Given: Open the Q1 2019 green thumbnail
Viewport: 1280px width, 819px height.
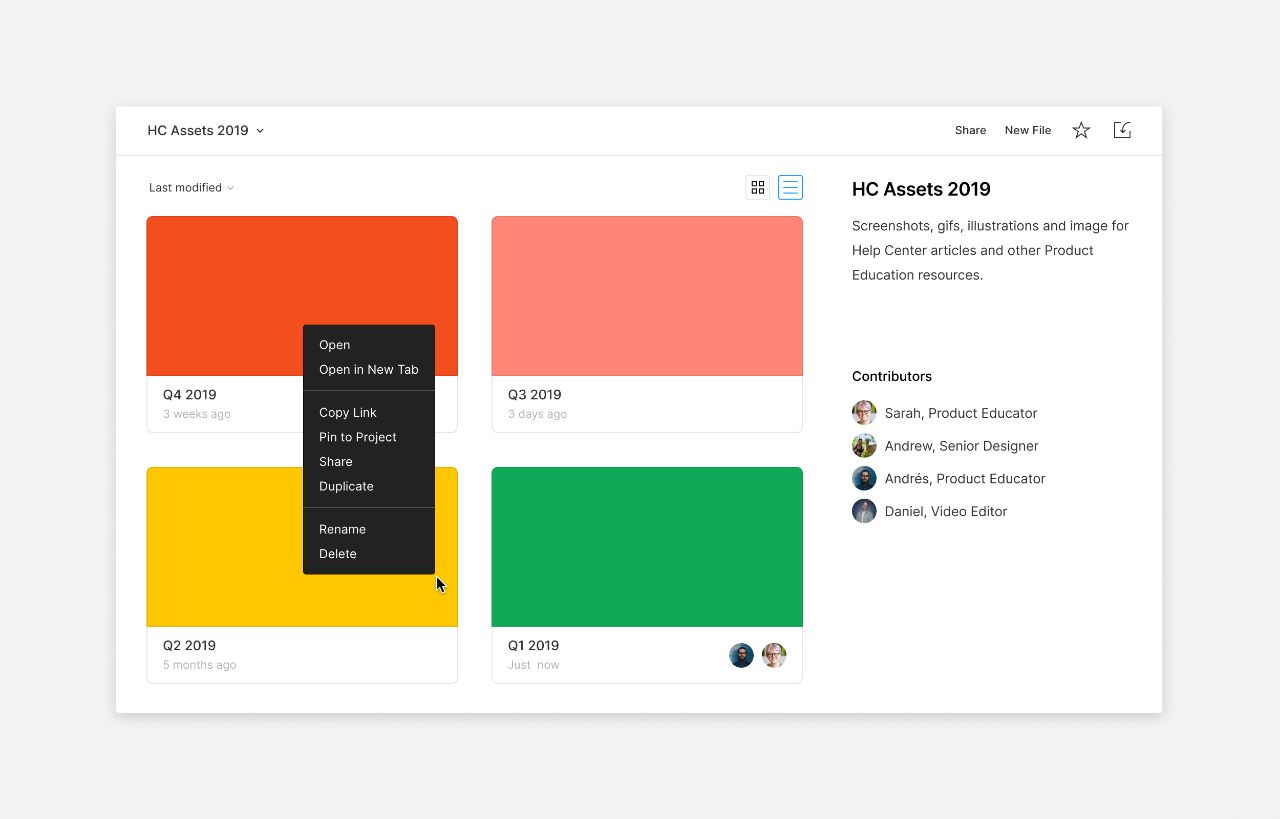Looking at the screenshot, I should (x=647, y=547).
